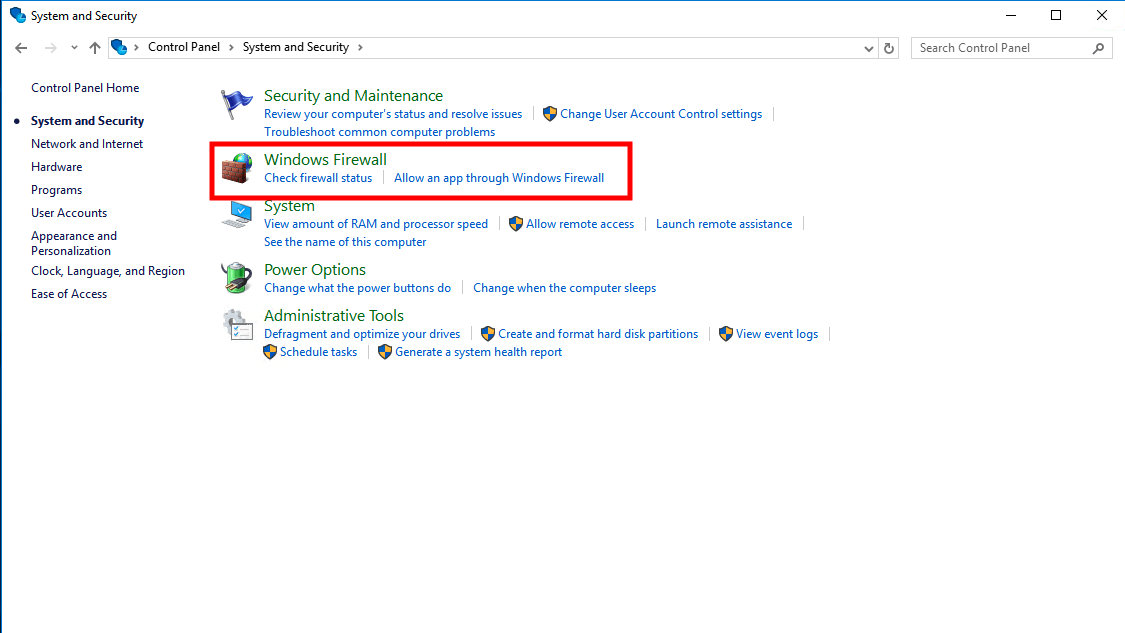Select Network and Internet category
Viewport: 1125px width, 633px height.
87,144
